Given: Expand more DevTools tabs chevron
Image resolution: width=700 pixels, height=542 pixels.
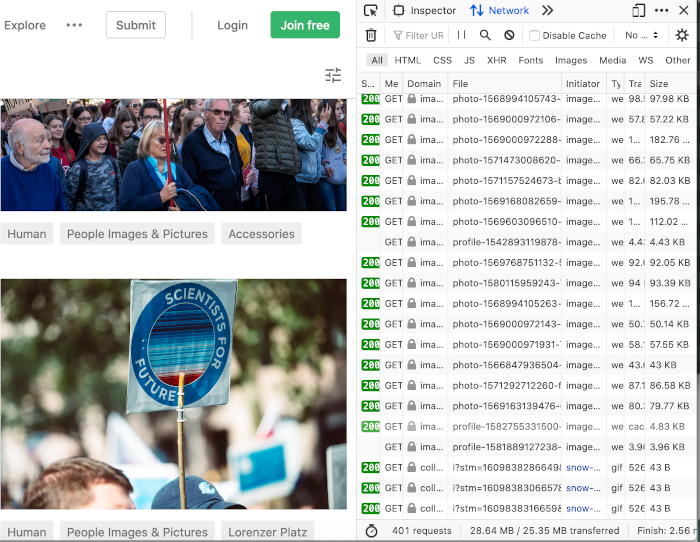Looking at the screenshot, I should [547, 11].
